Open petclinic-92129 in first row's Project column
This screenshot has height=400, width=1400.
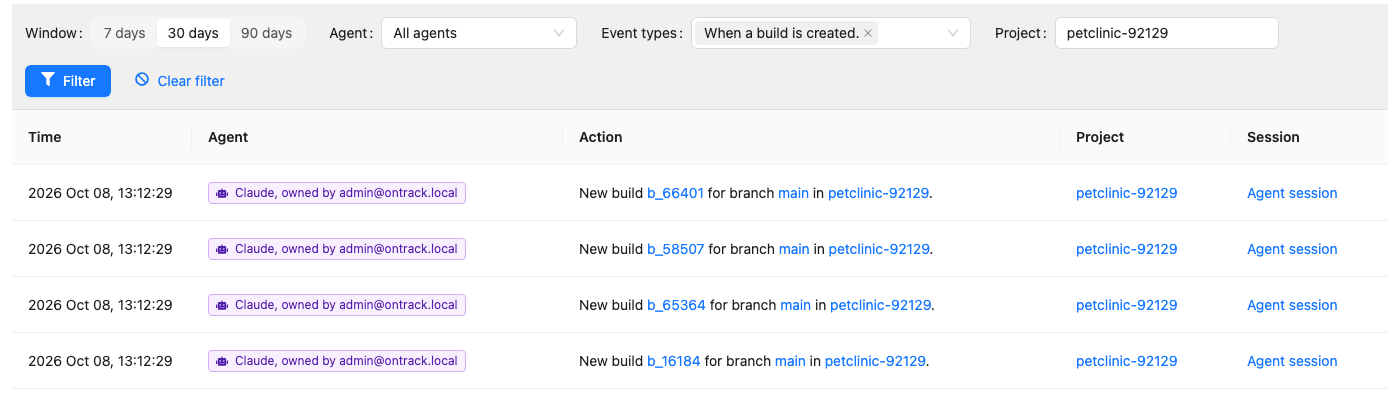pyautogui.click(x=1127, y=193)
